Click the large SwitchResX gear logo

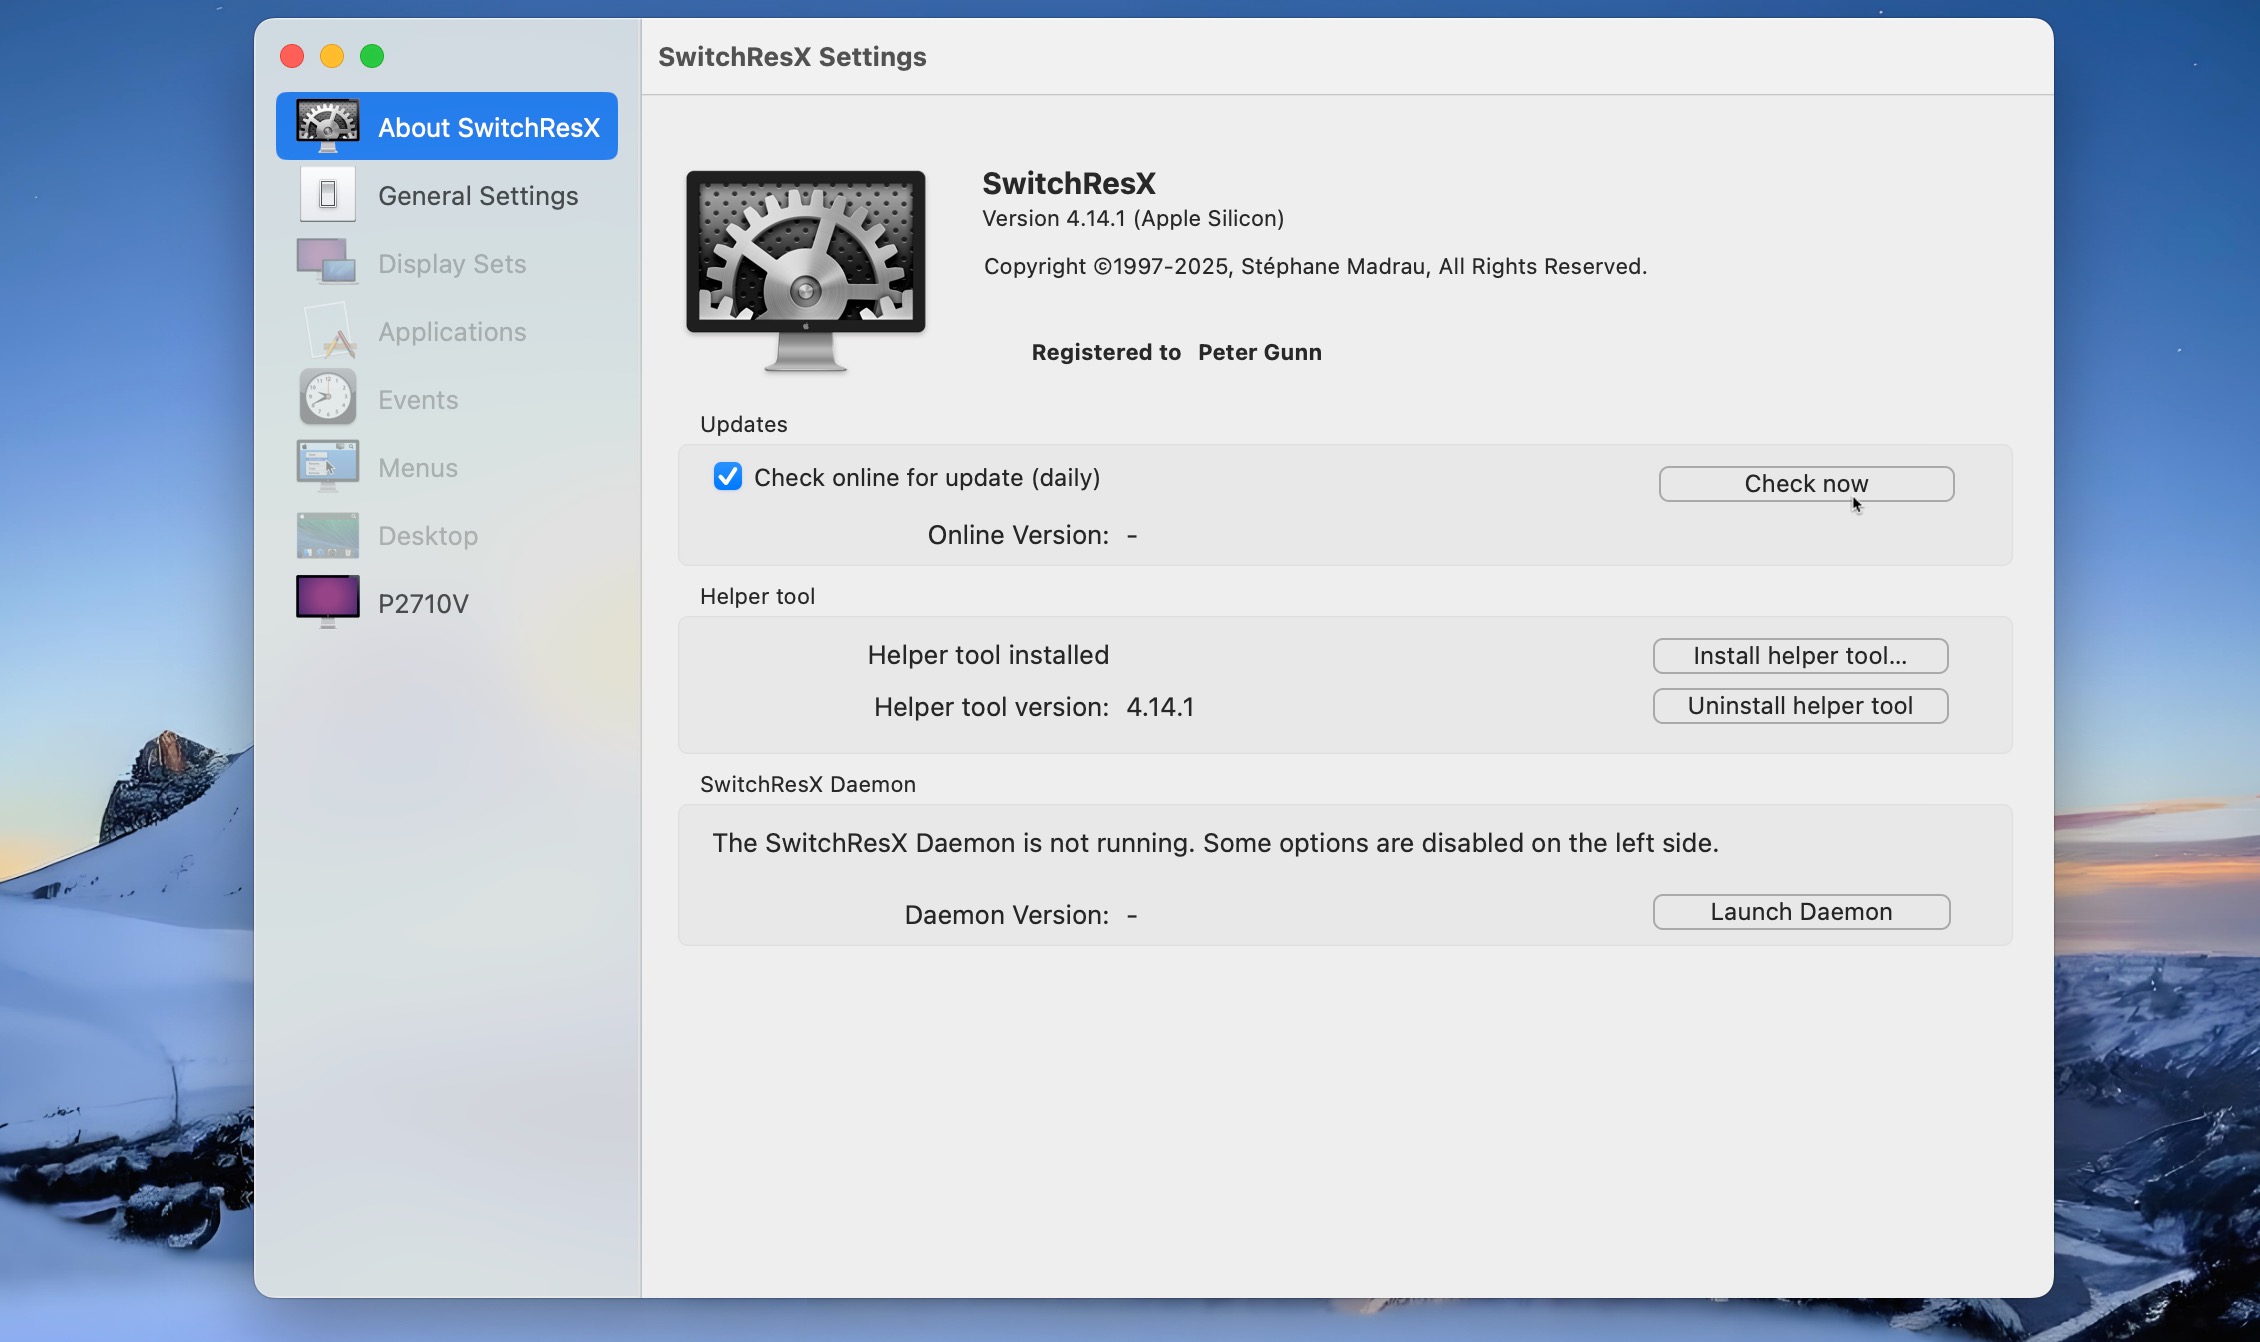click(805, 271)
